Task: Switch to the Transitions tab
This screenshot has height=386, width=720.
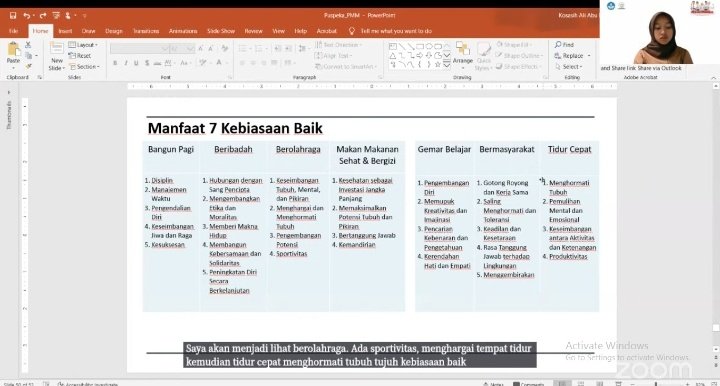Action: [146, 31]
